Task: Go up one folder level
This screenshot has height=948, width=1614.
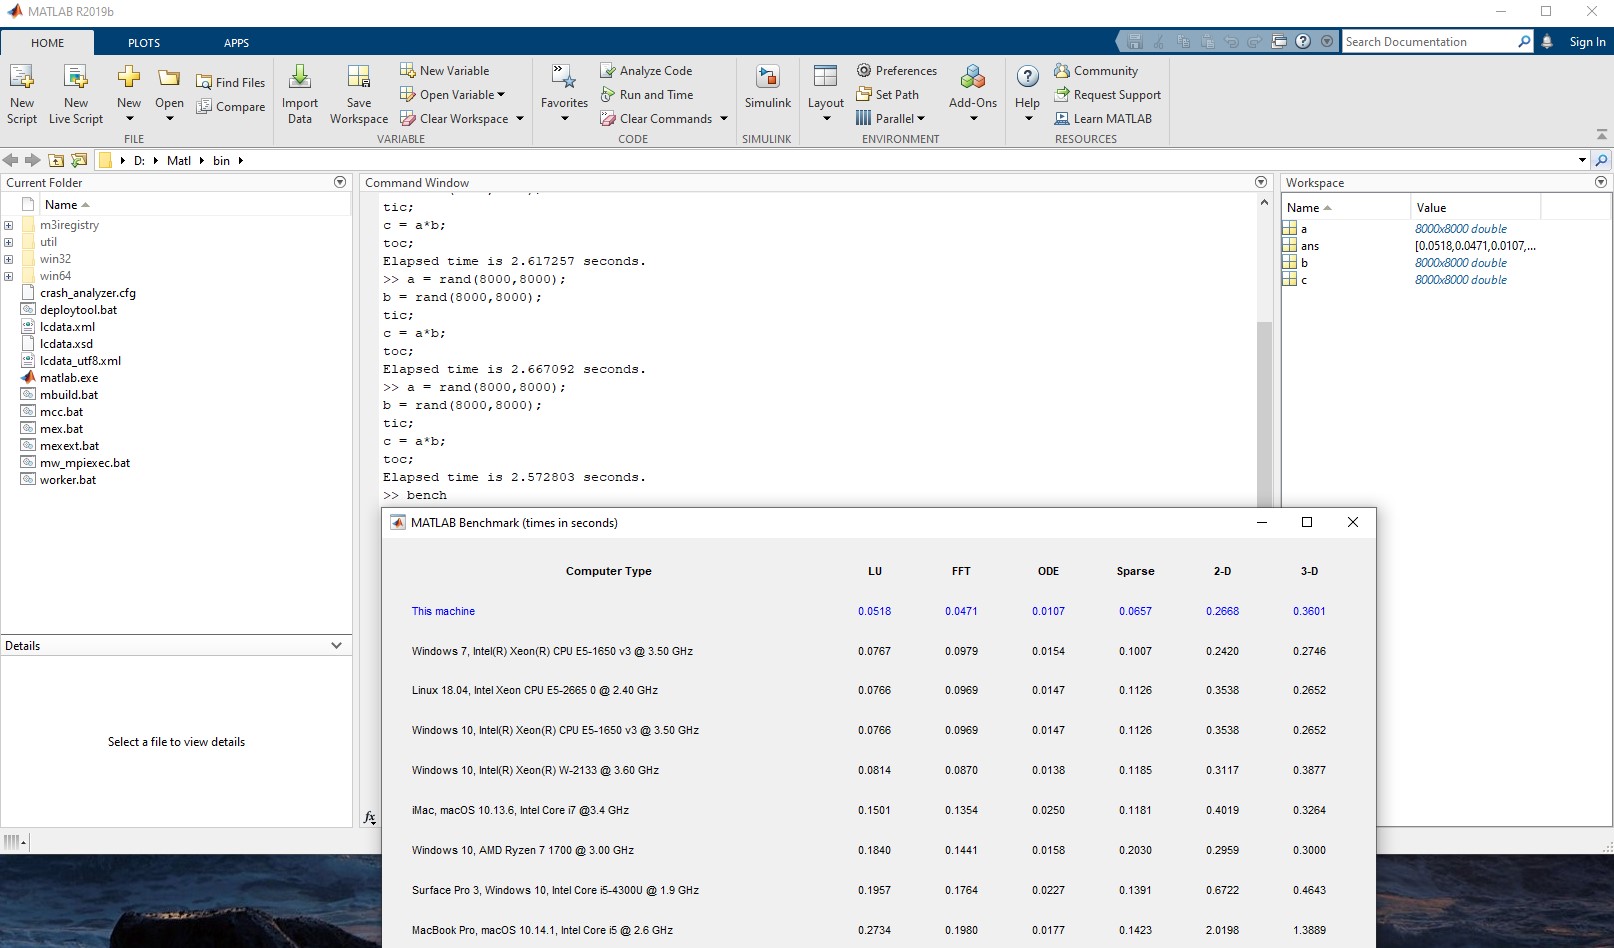Action: 56,160
